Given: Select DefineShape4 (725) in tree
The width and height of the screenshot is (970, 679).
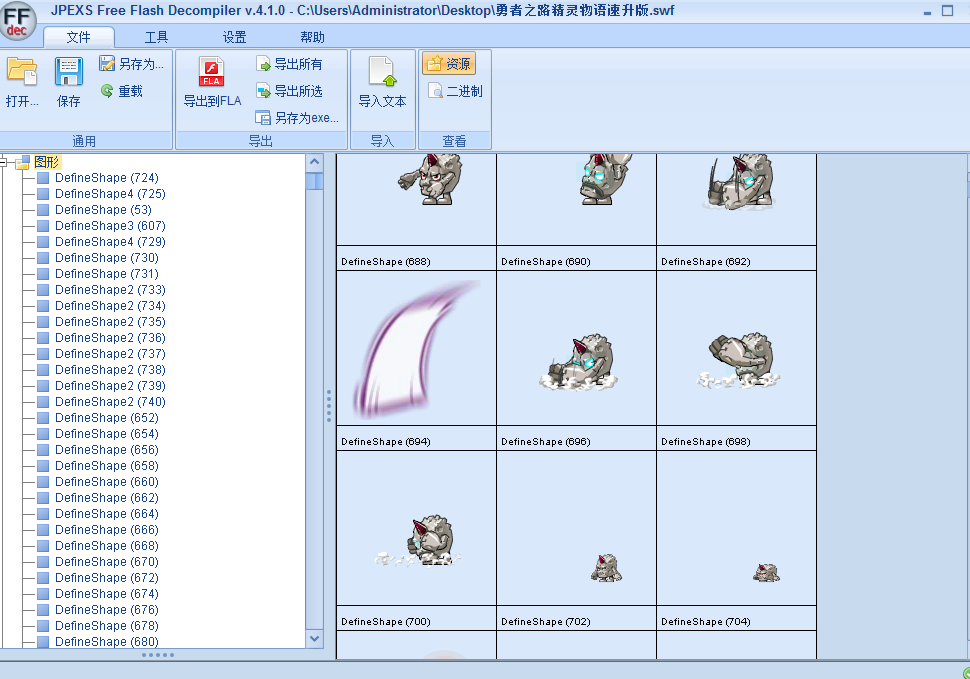Looking at the screenshot, I should (110, 194).
